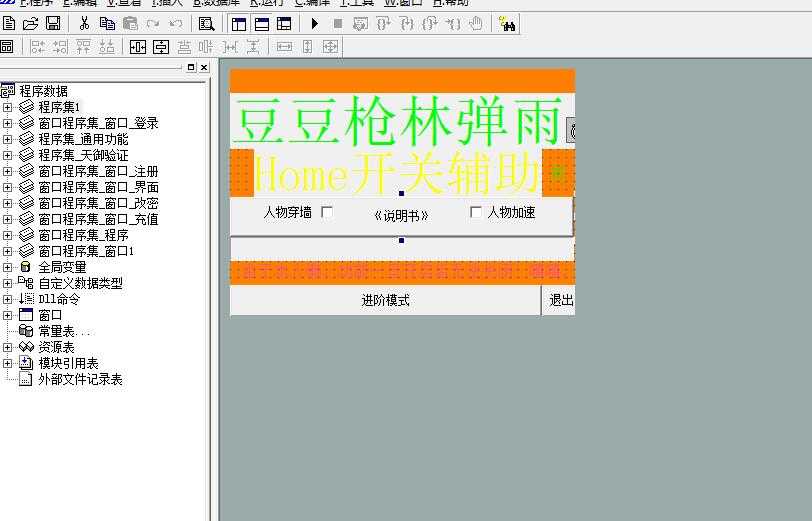812x521 pixels.
Task: Click the hand breakpoint icon
Action: (x=476, y=23)
